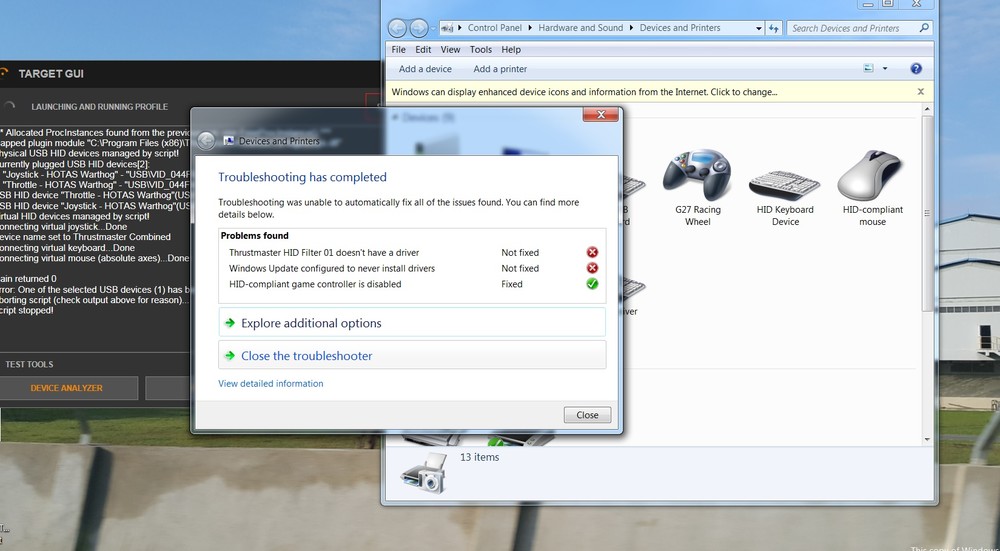
Task: Click the back arrow in the troubleshooter dialog
Action: pos(206,140)
